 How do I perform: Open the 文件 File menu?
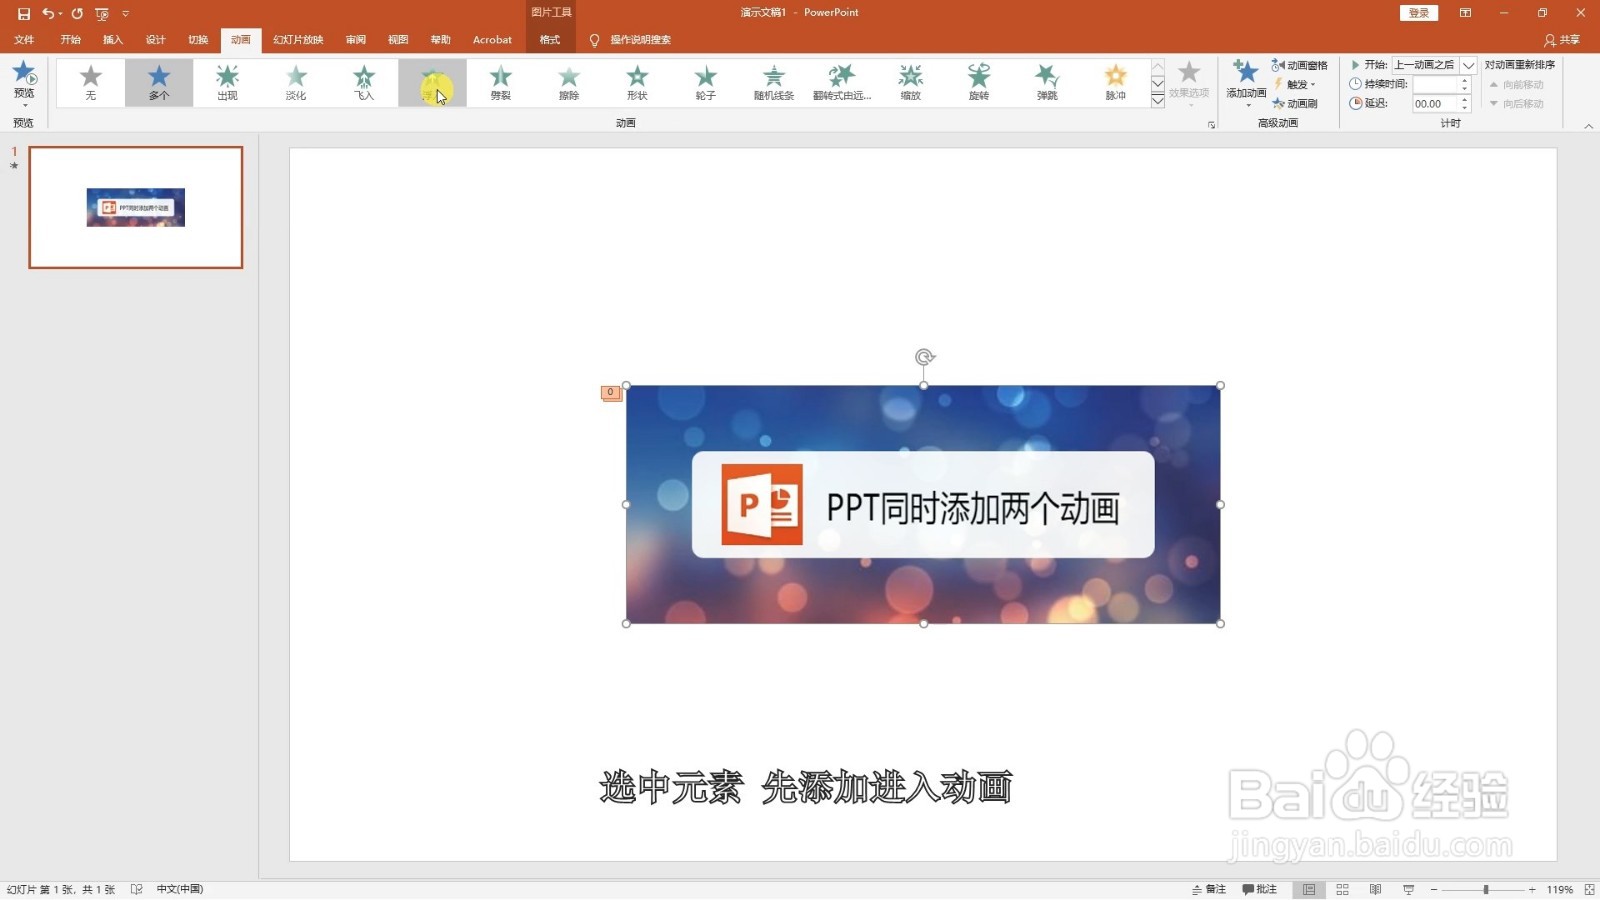(24, 40)
